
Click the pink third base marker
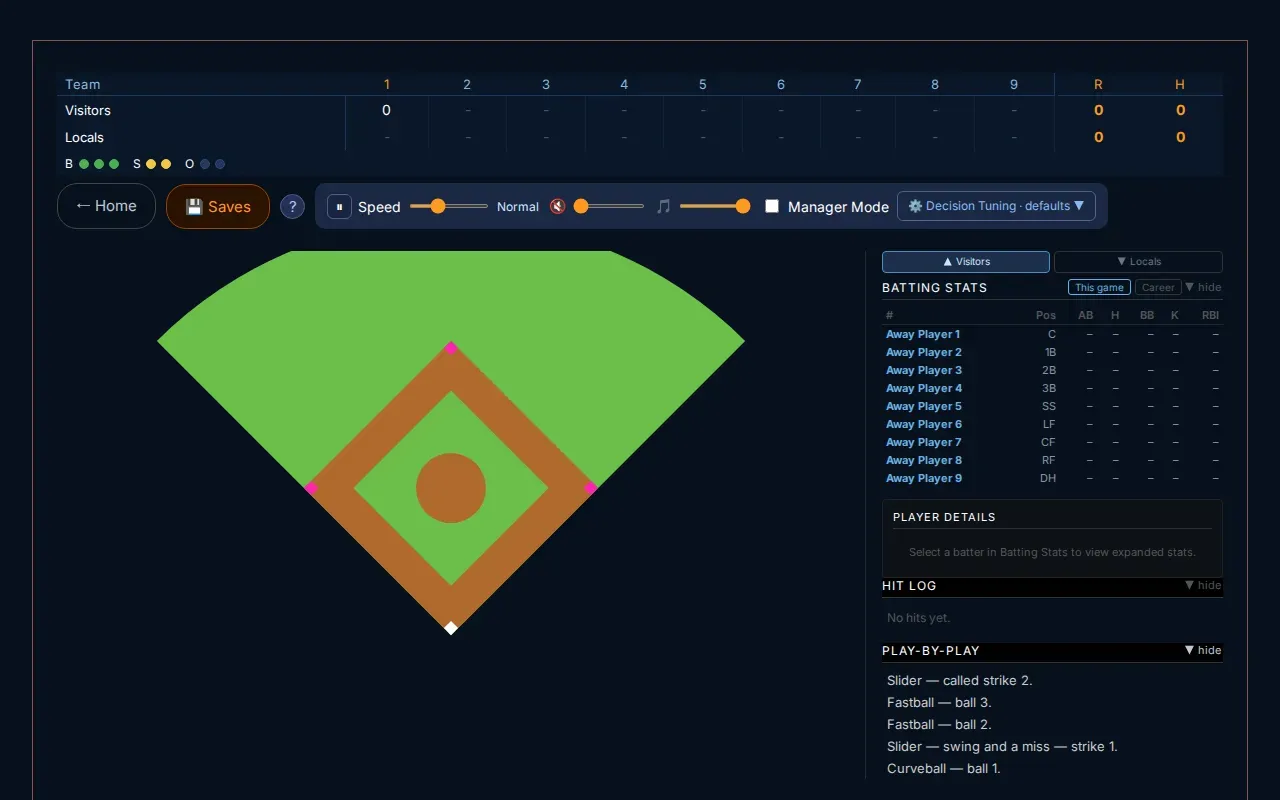tap(311, 488)
